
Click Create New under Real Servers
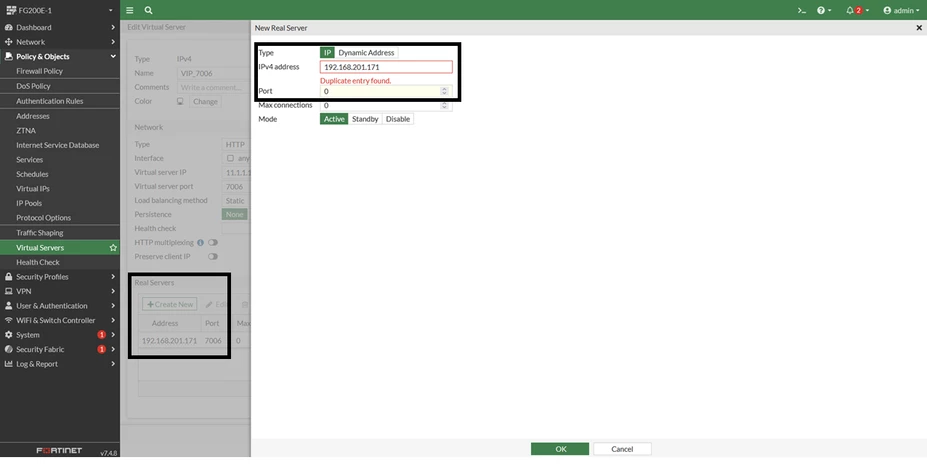[170, 304]
